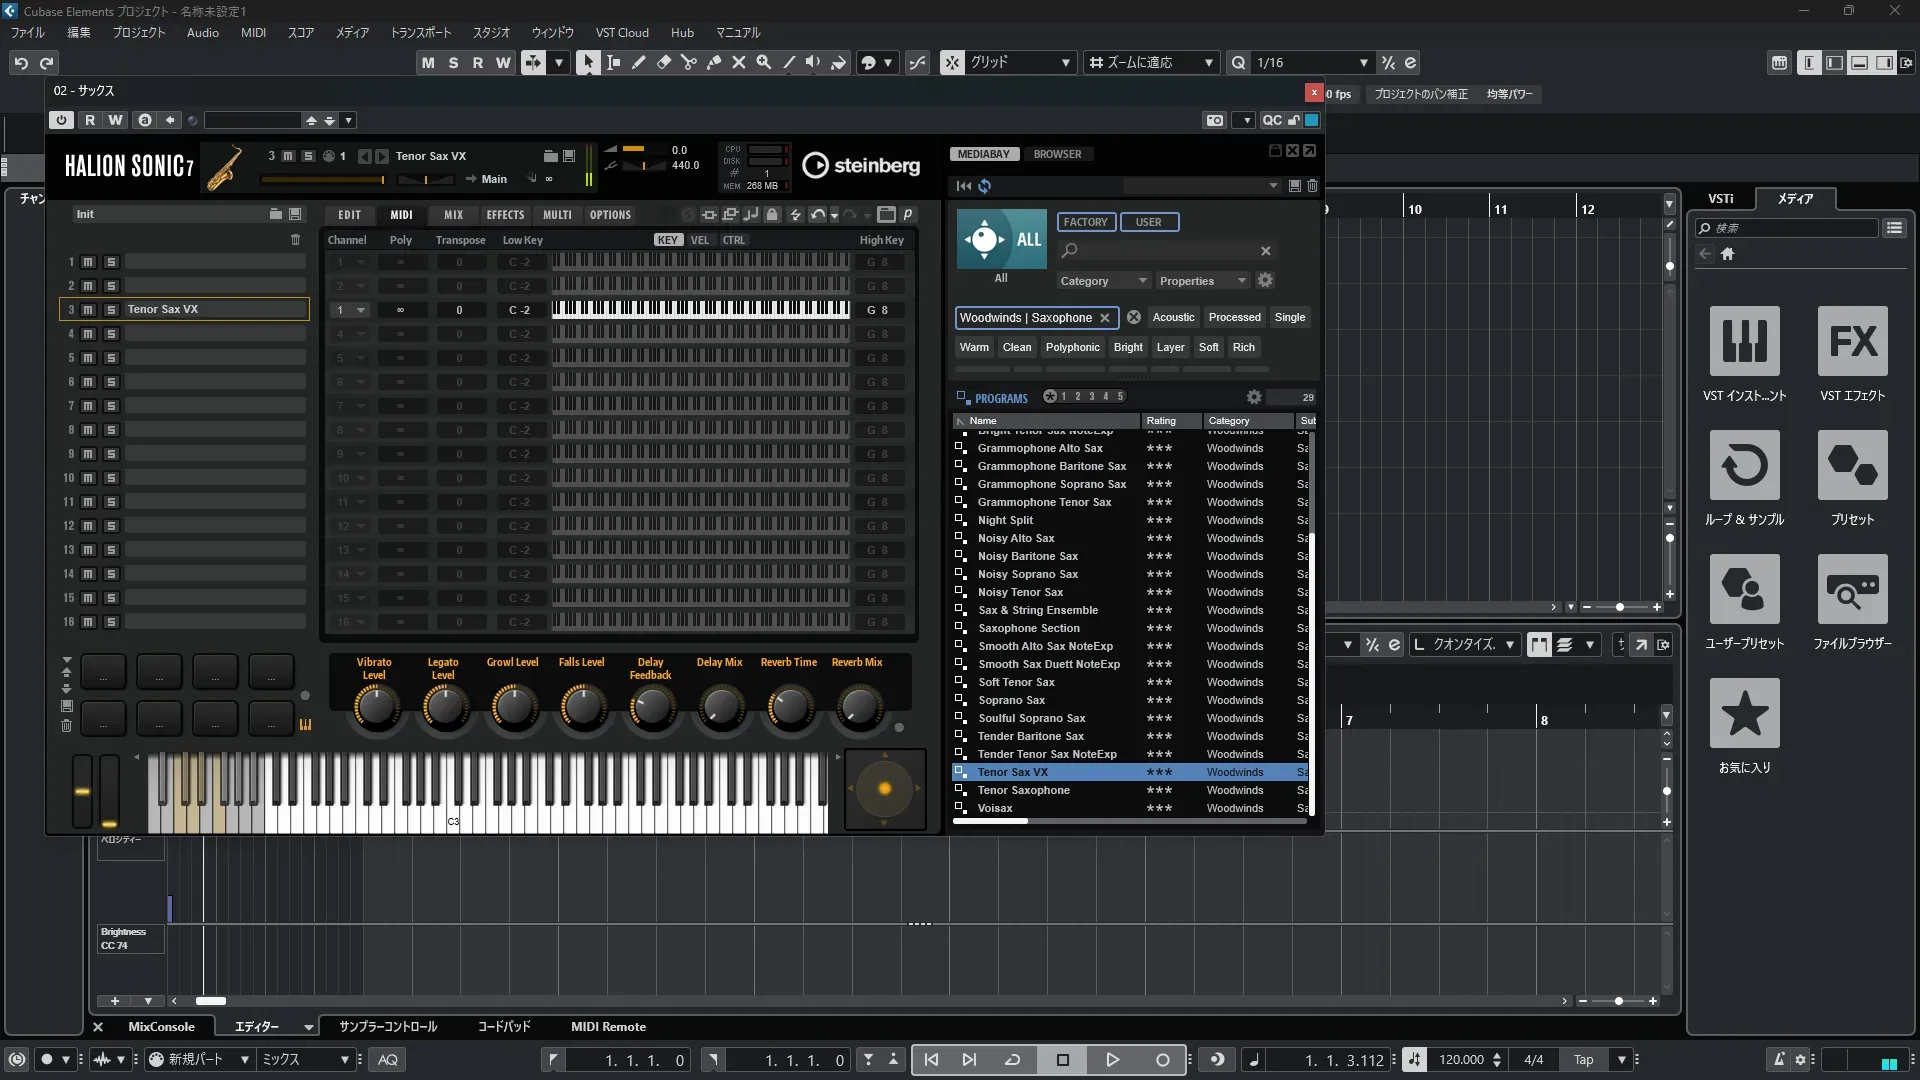1920x1080 pixels.
Task: Open the Transport menu
Action: coord(420,32)
